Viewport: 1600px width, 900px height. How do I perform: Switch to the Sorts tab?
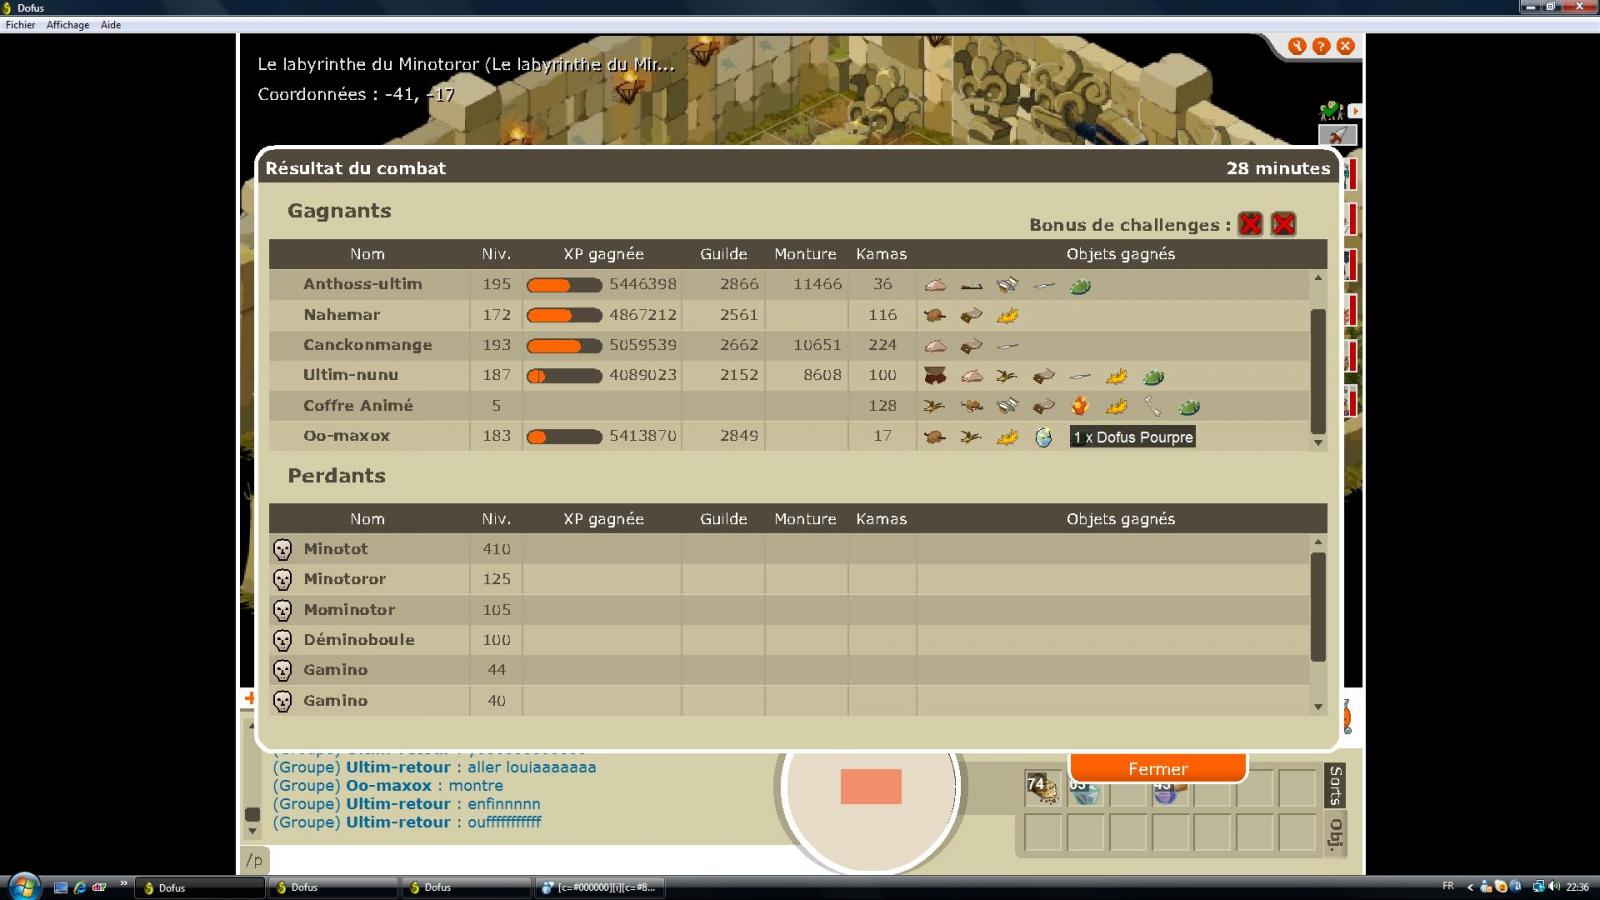pos(1335,785)
